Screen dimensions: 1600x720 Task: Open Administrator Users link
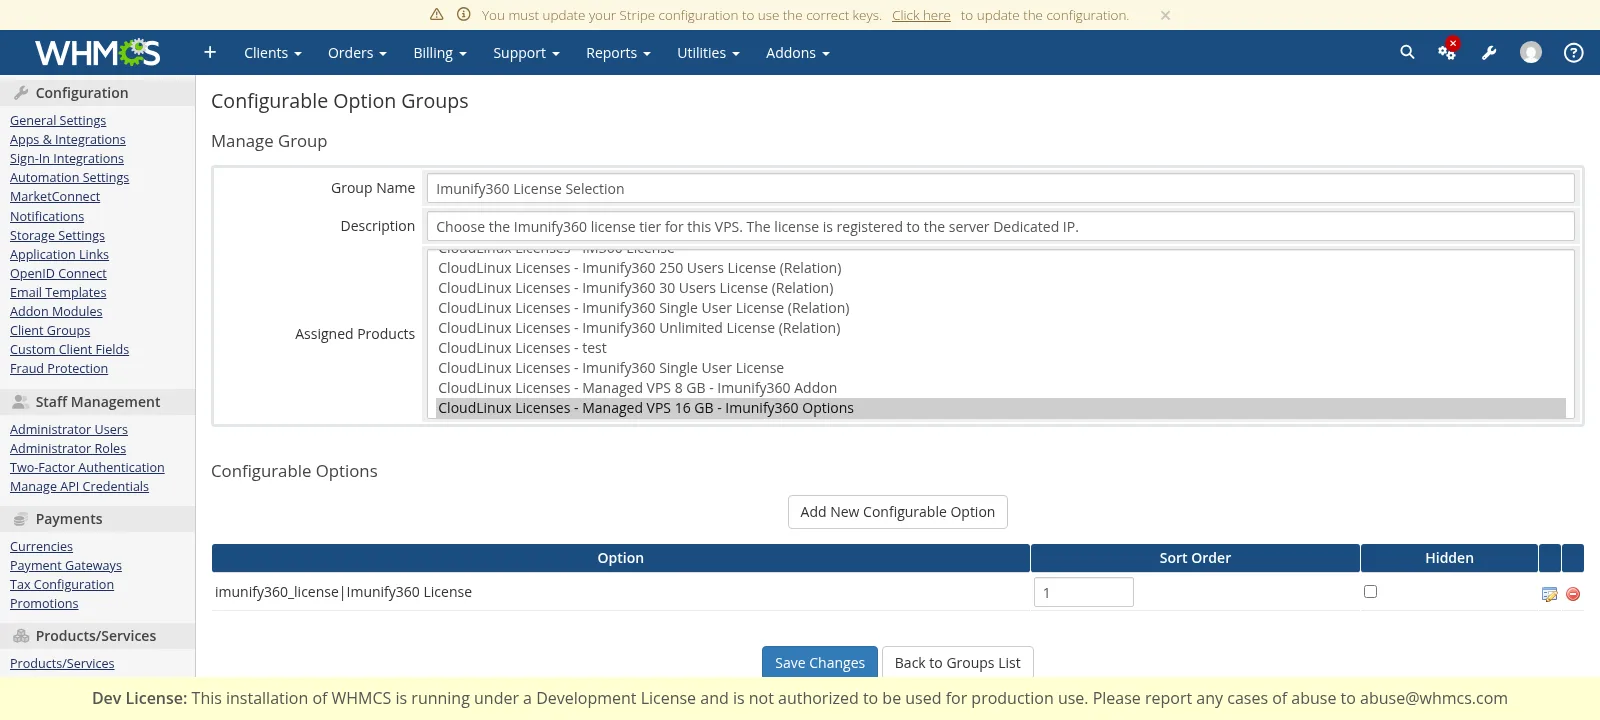pyautogui.click(x=69, y=429)
